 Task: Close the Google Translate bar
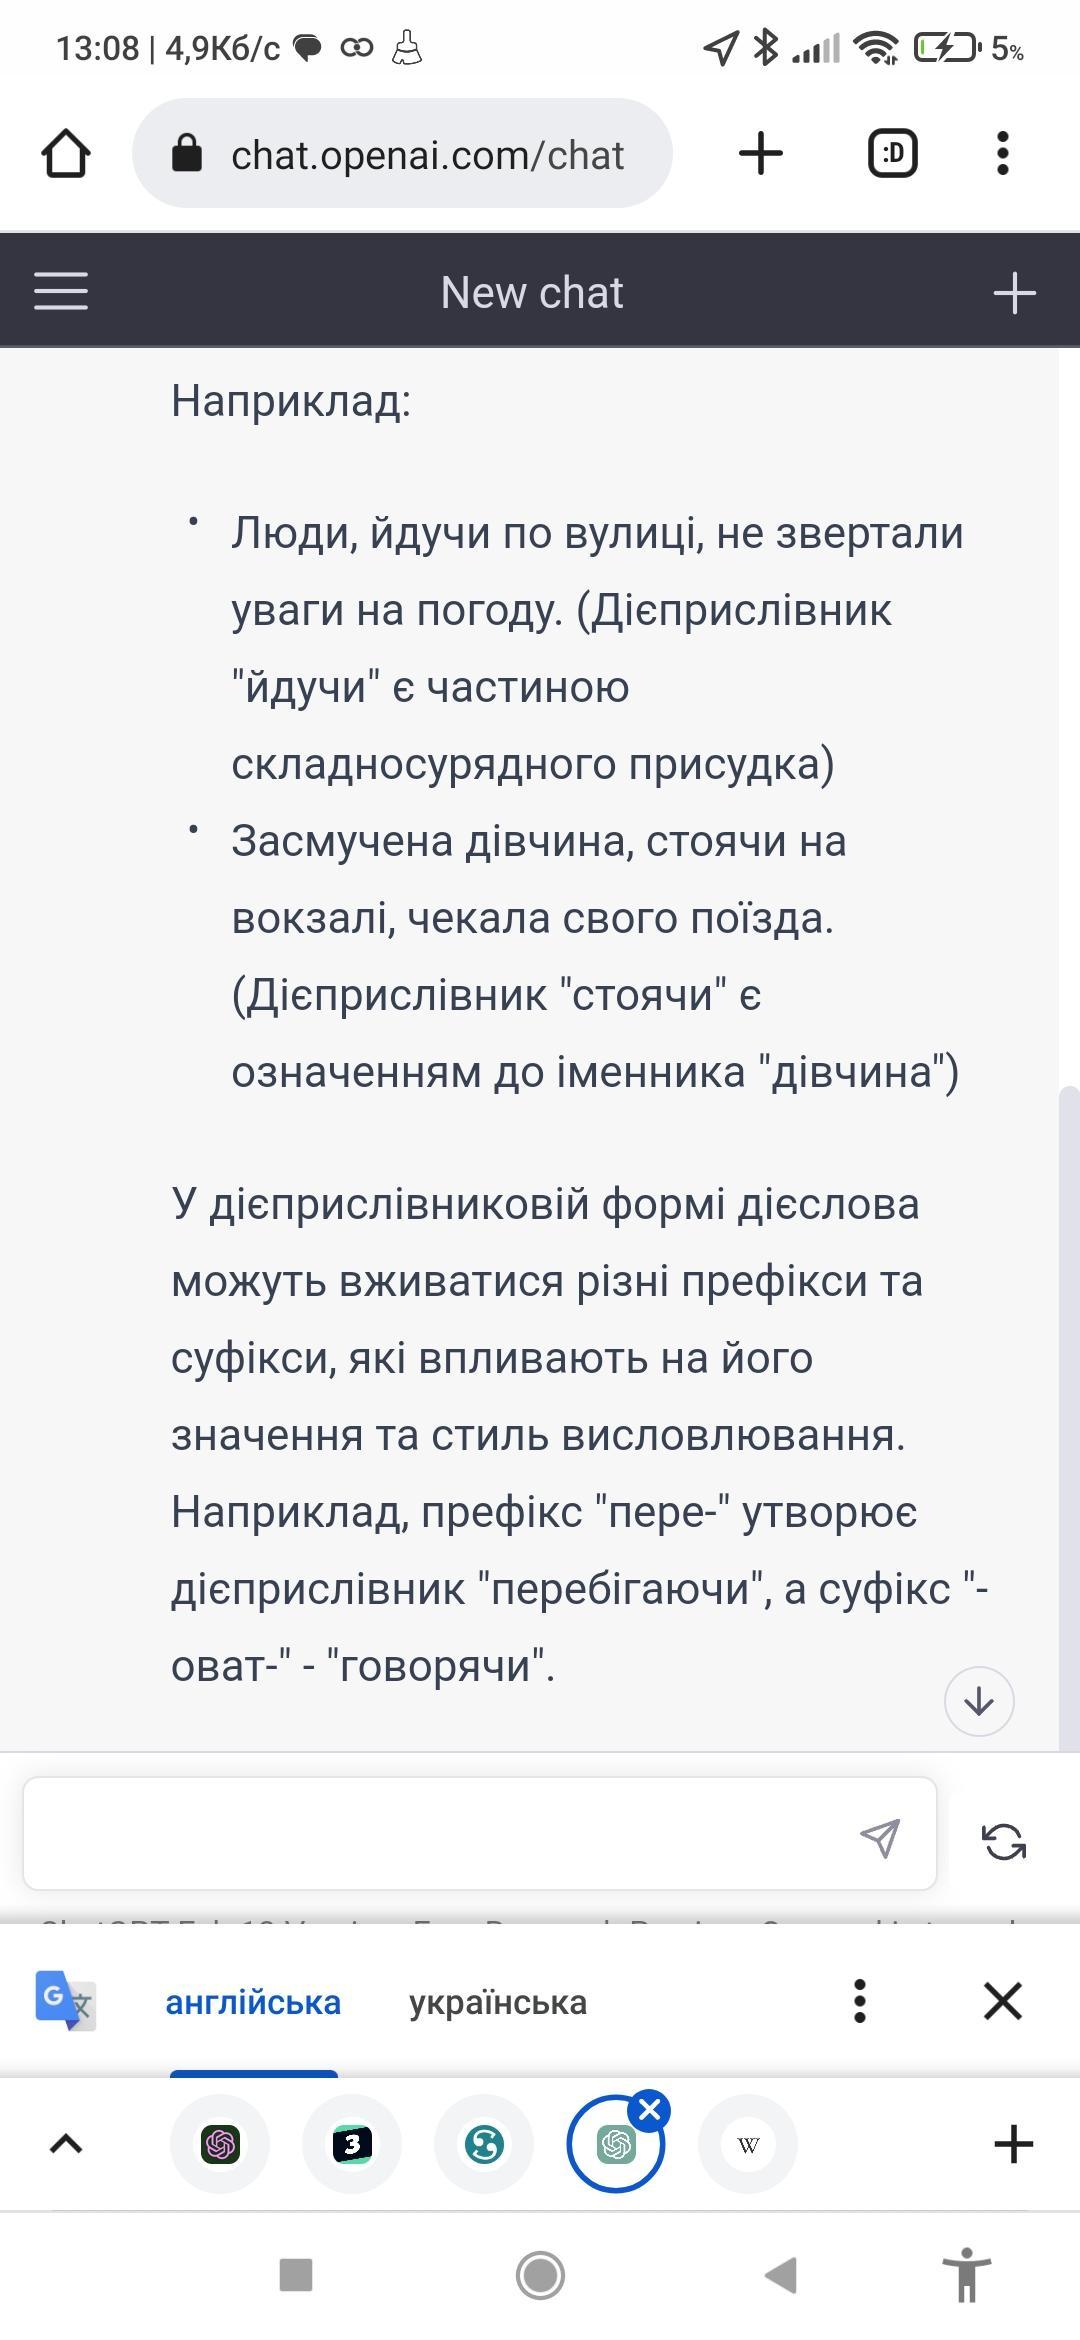pos(1003,2001)
